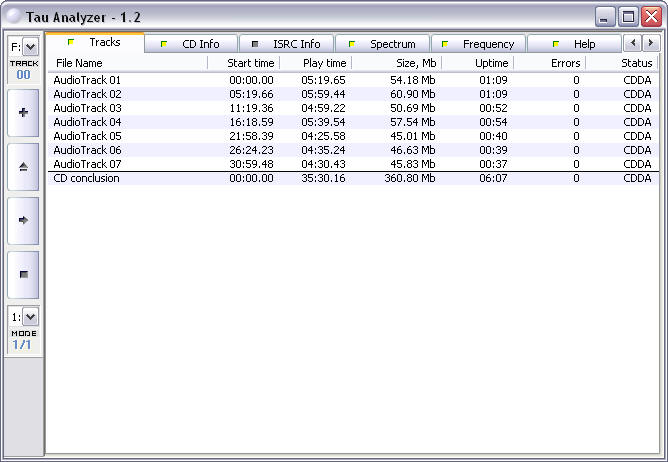Click the Errors column header
Viewport: 668px width, 462px height.
(550, 63)
